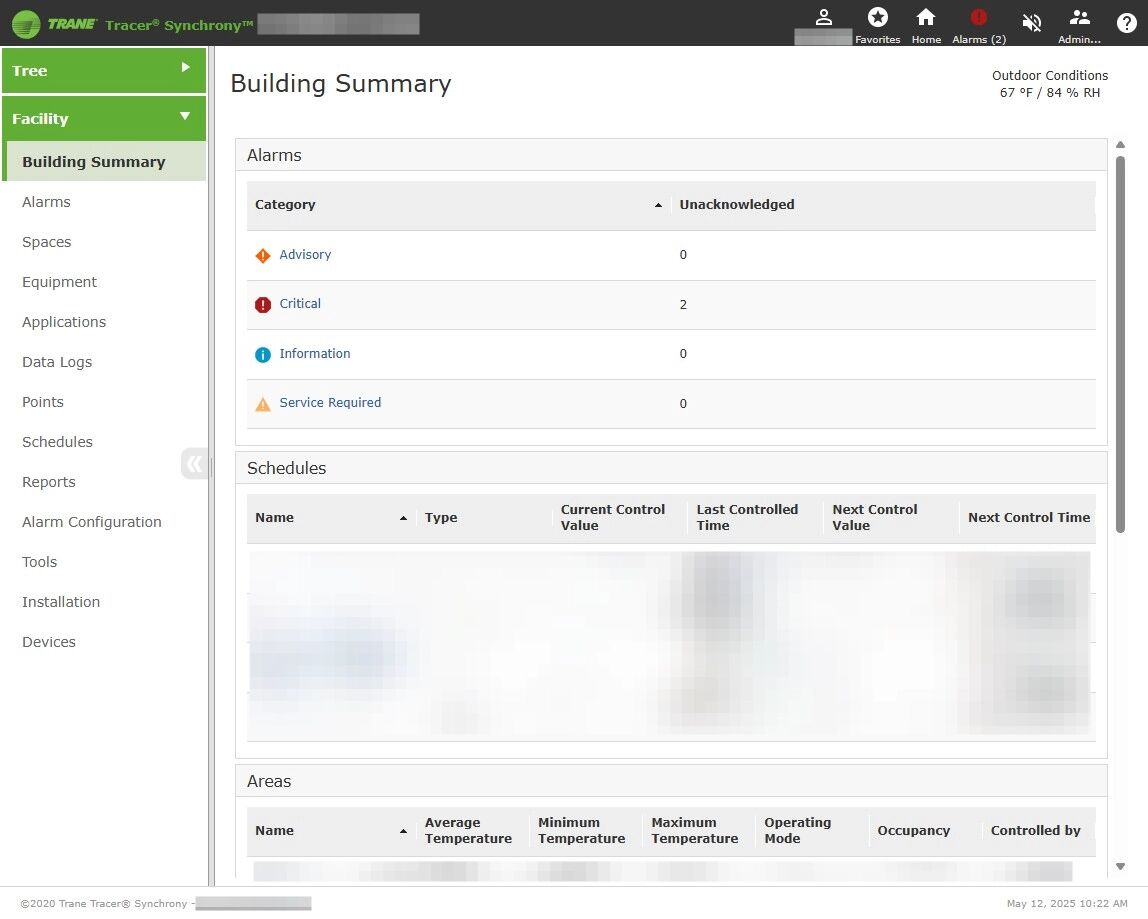Open Alarms in the sidebar
The height and width of the screenshot is (919, 1148).
tap(46, 201)
